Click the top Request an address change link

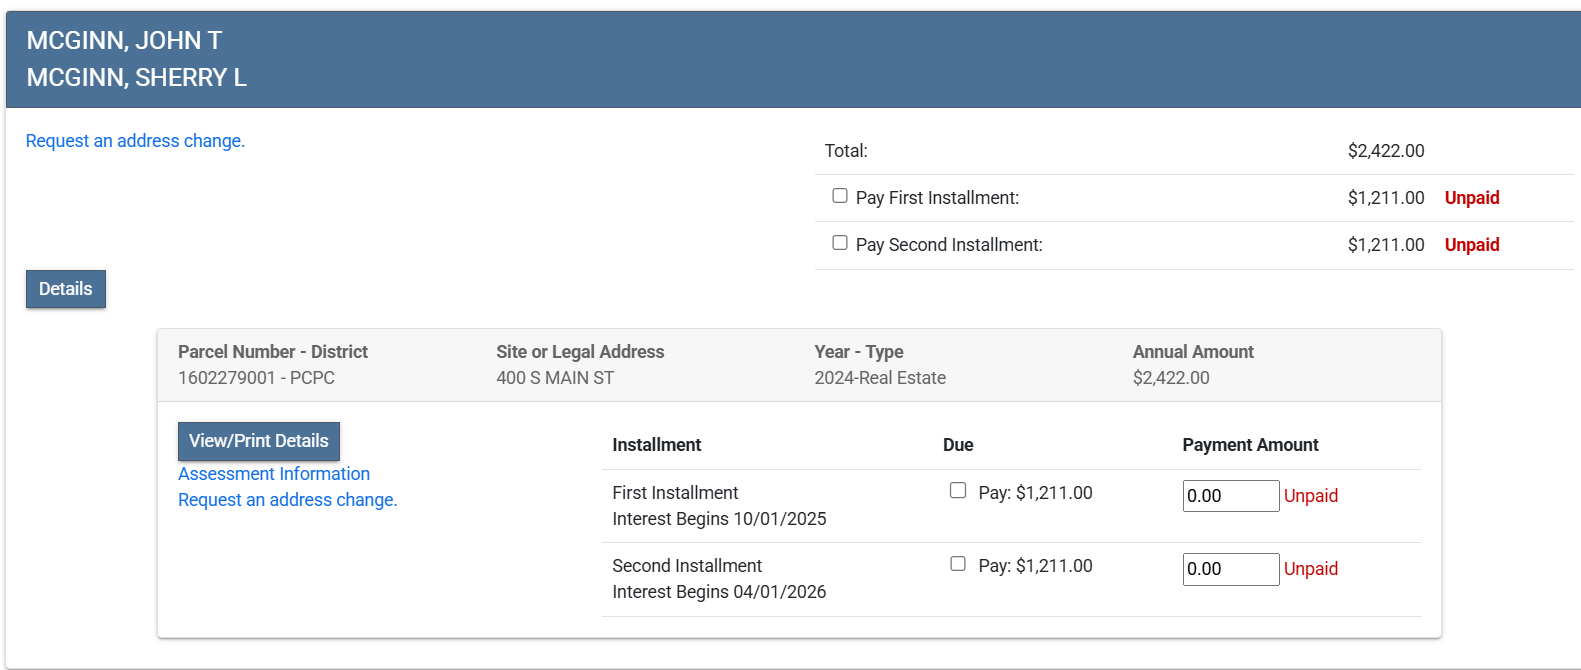click(135, 141)
